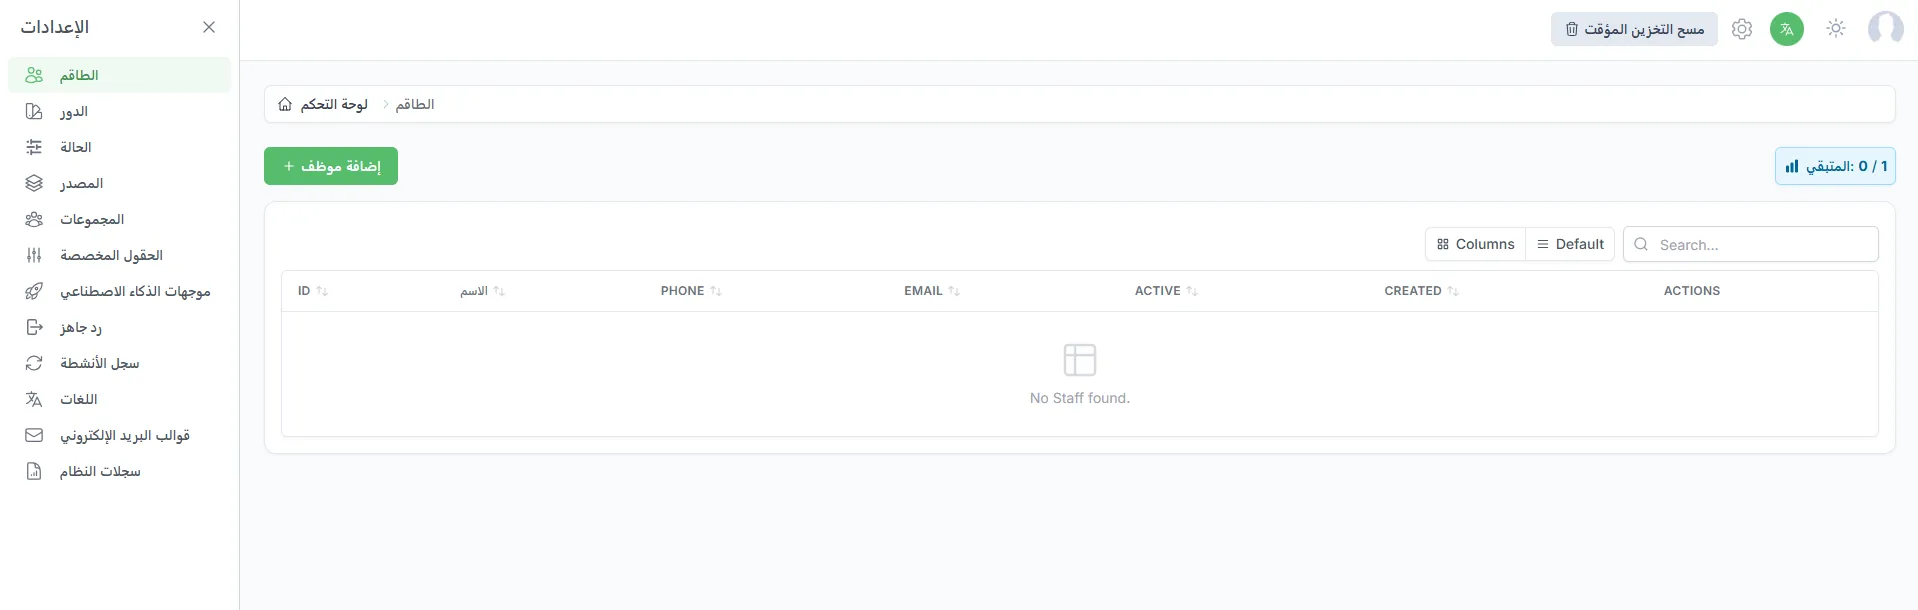This screenshot has width=1918, height=610.
Task: Open AI prompts (موجهات الذكاء الاصطناعي) menu item
Action: [119, 291]
